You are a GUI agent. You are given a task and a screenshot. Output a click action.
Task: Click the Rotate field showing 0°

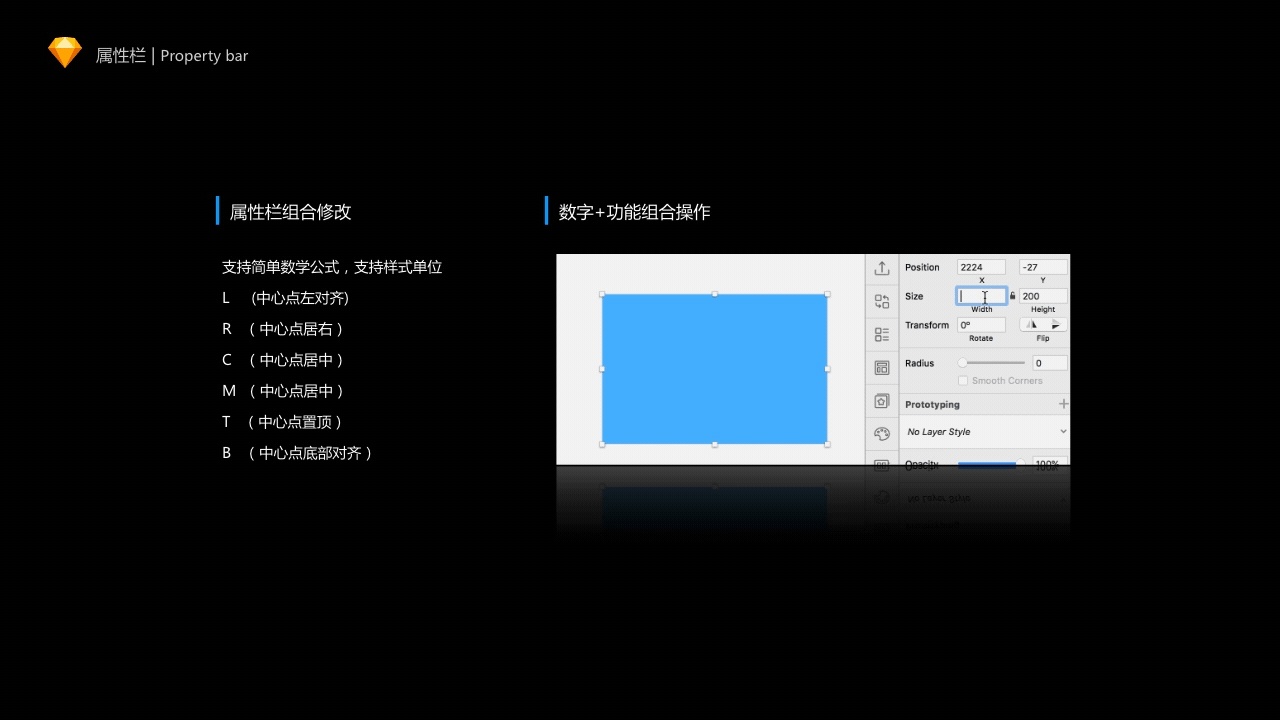(x=981, y=325)
